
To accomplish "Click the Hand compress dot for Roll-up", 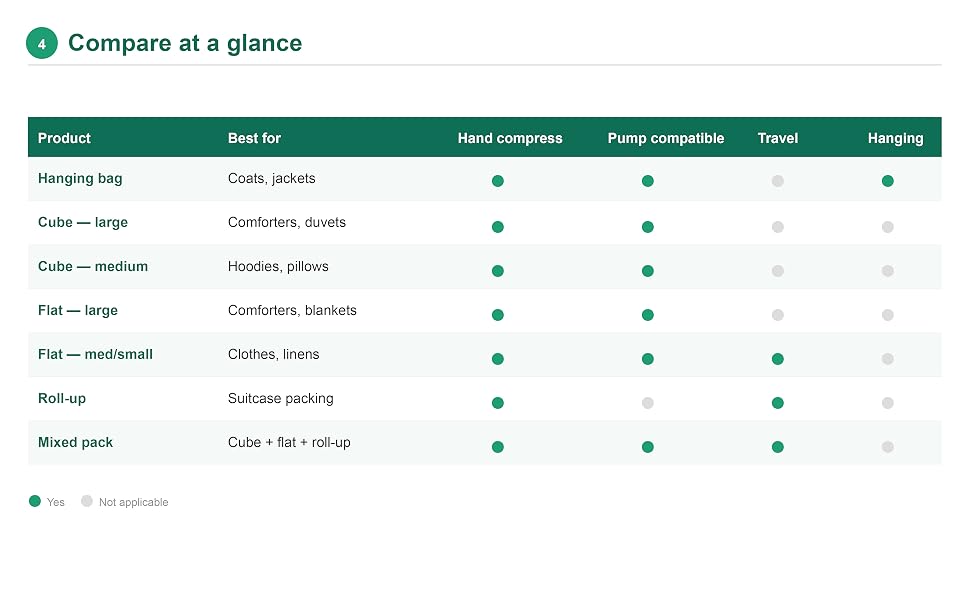I will click(497, 403).
